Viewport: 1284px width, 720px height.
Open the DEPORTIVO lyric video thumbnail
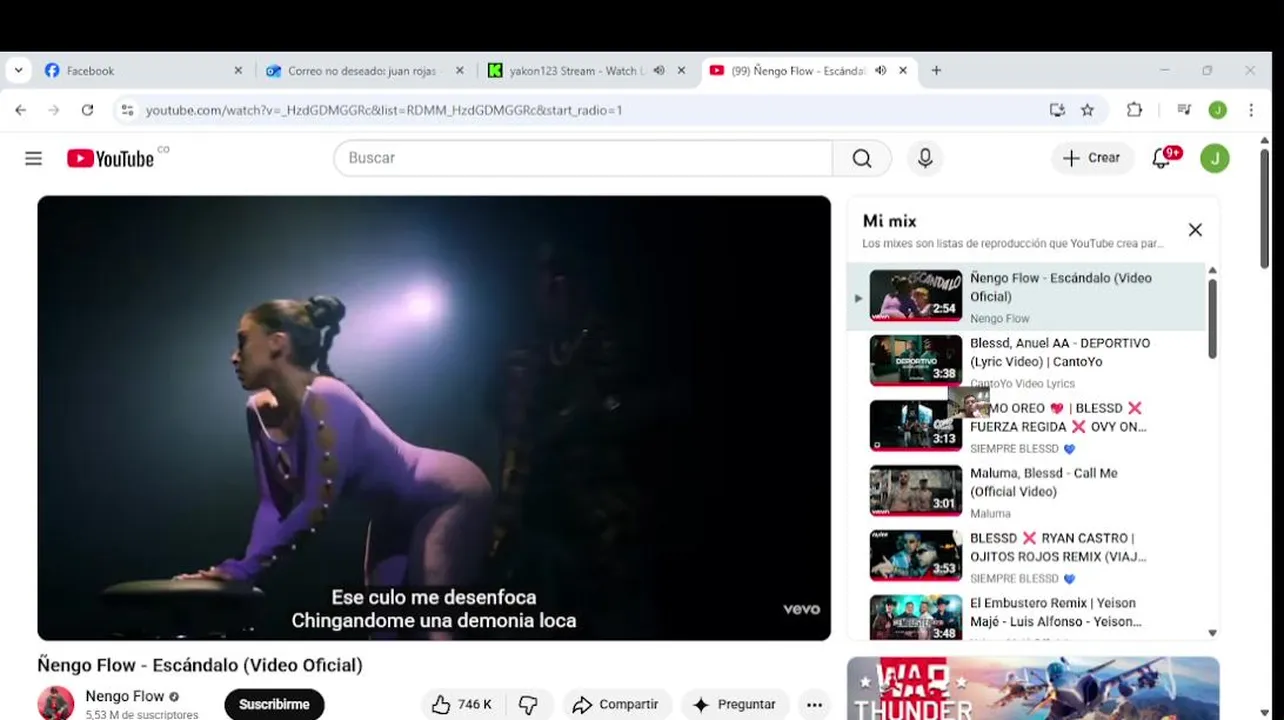coord(915,360)
